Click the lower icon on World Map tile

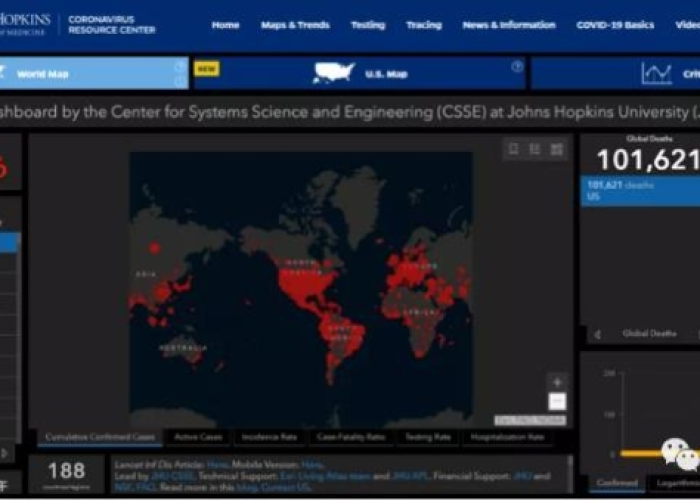pyautogui.click(x=180, y=82)
